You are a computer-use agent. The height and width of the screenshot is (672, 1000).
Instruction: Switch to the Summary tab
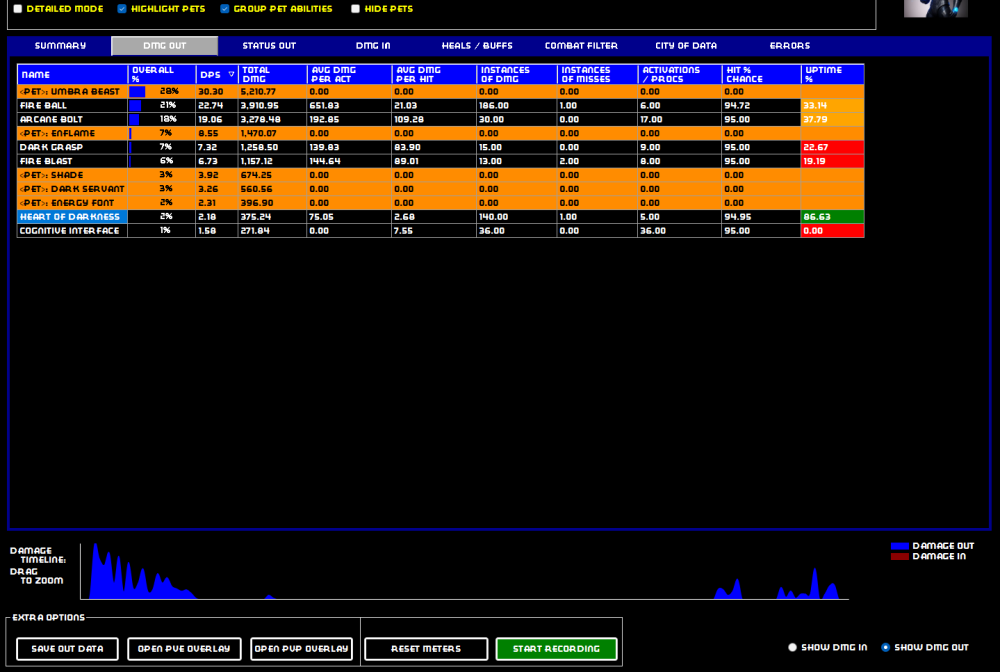[60, 46]
